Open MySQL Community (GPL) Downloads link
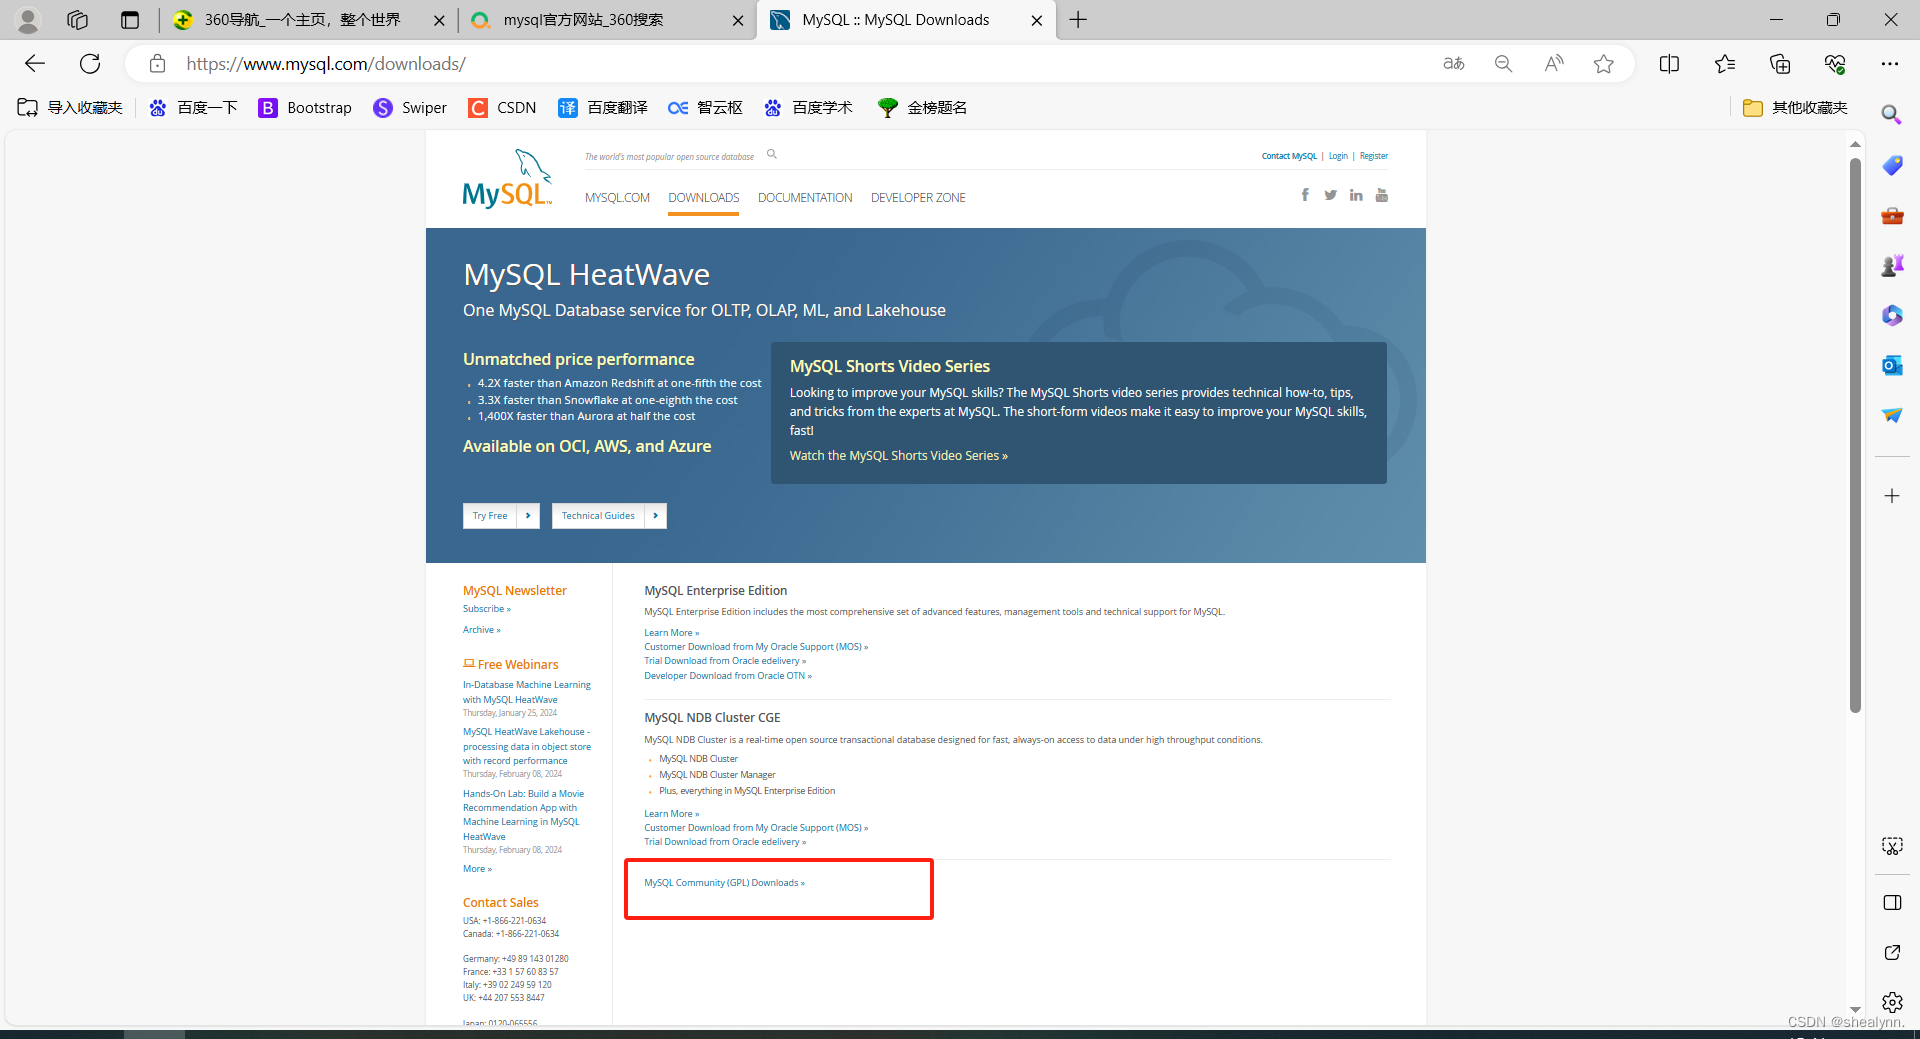Image resolution: width=1920 pixels, height=1039 pixels. [x=724, y=883]
